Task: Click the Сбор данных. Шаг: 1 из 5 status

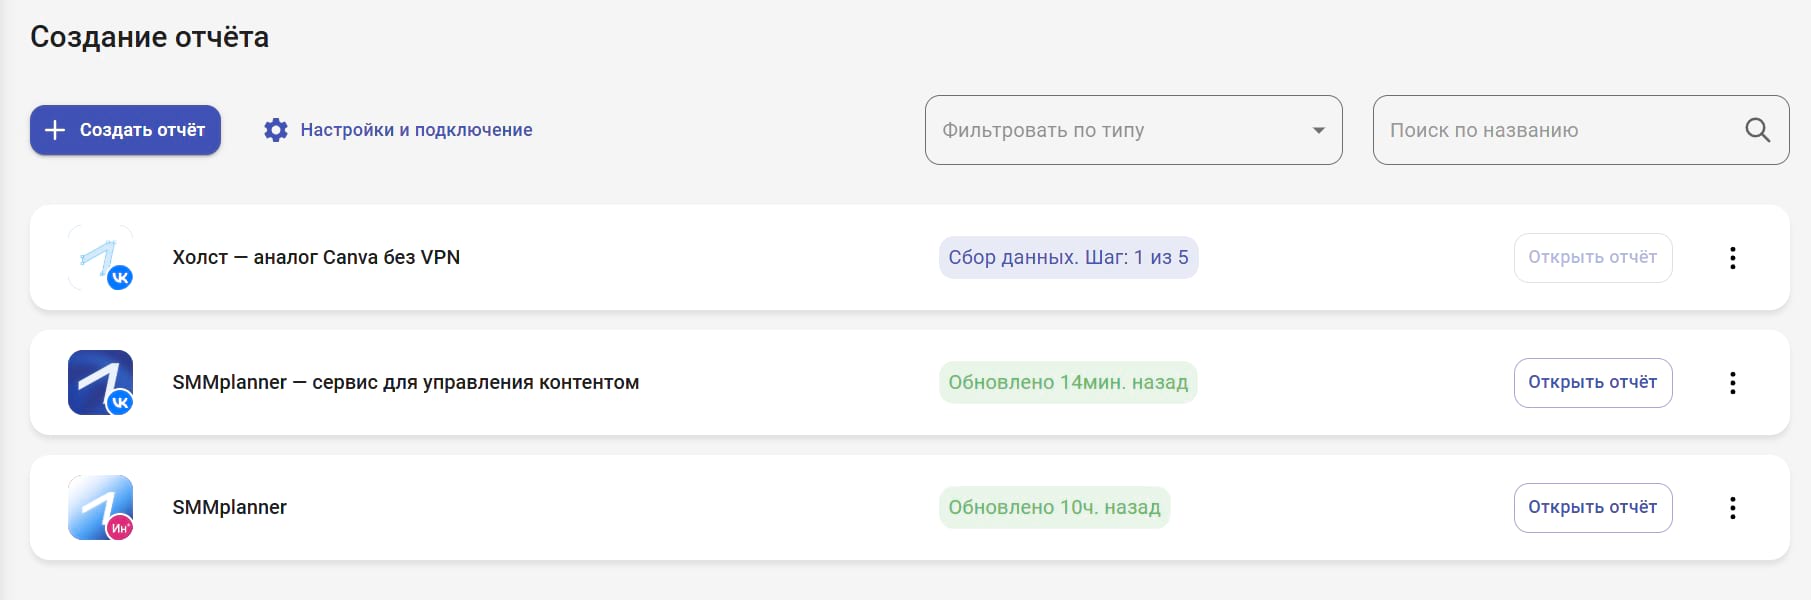Action: [1068, 257]
